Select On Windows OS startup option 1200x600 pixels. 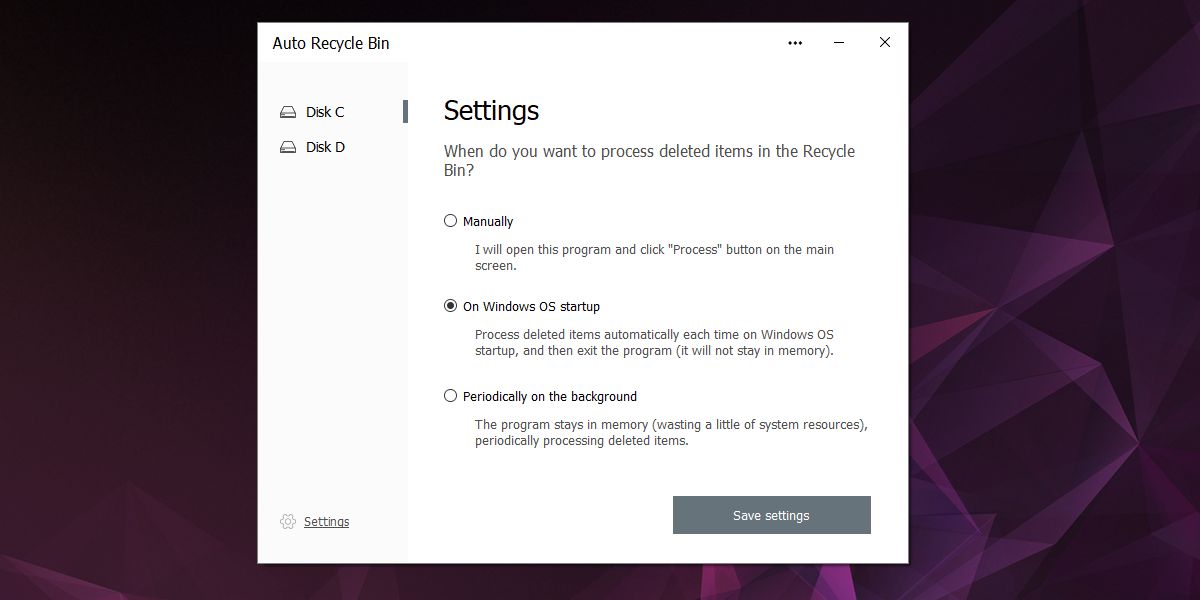(x=450, y=306)
